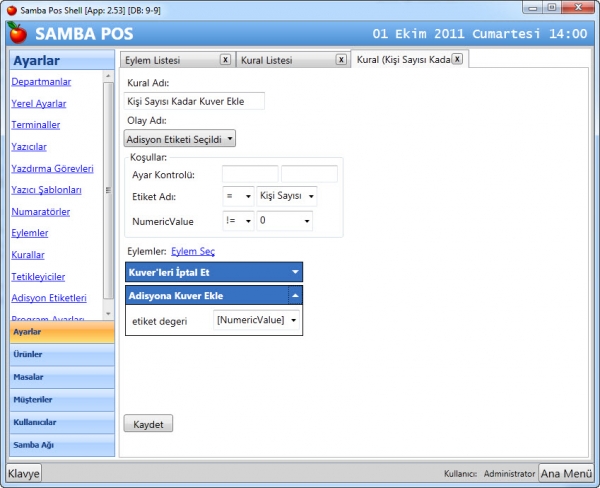Open the Kişi Sayısı value dropdown
600x488 pixels.
(x=287, y=196)
